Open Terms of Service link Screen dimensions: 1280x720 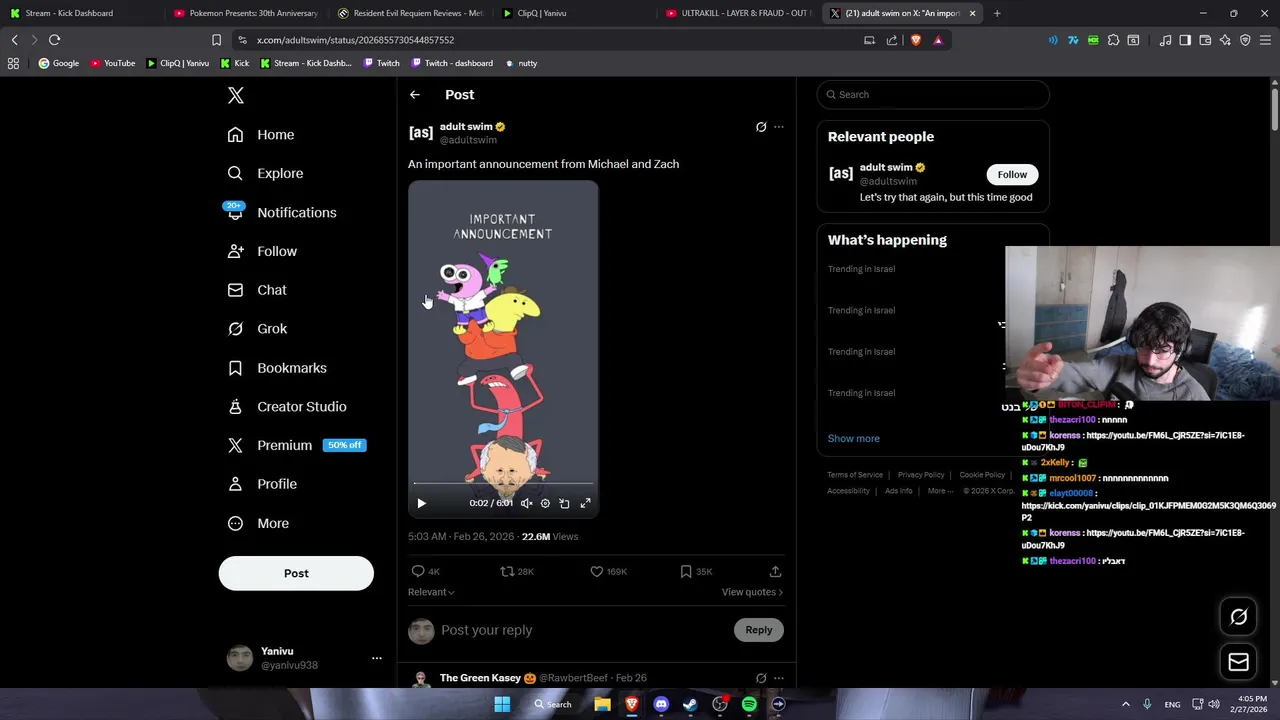click(855, 475)
